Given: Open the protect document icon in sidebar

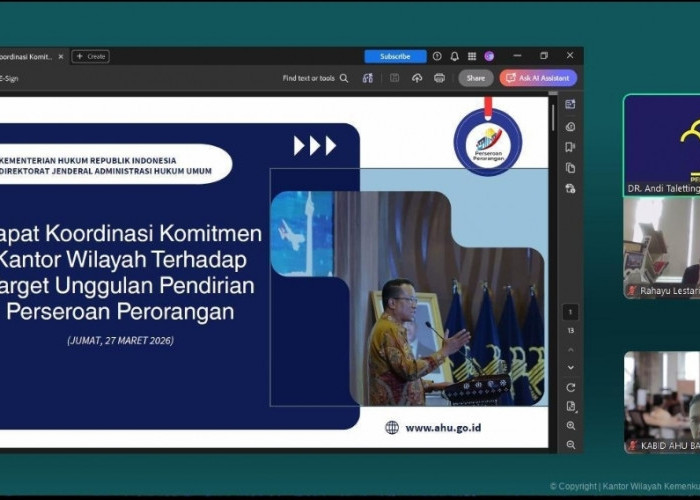Looking at the screenshot, I should point(570,189).
